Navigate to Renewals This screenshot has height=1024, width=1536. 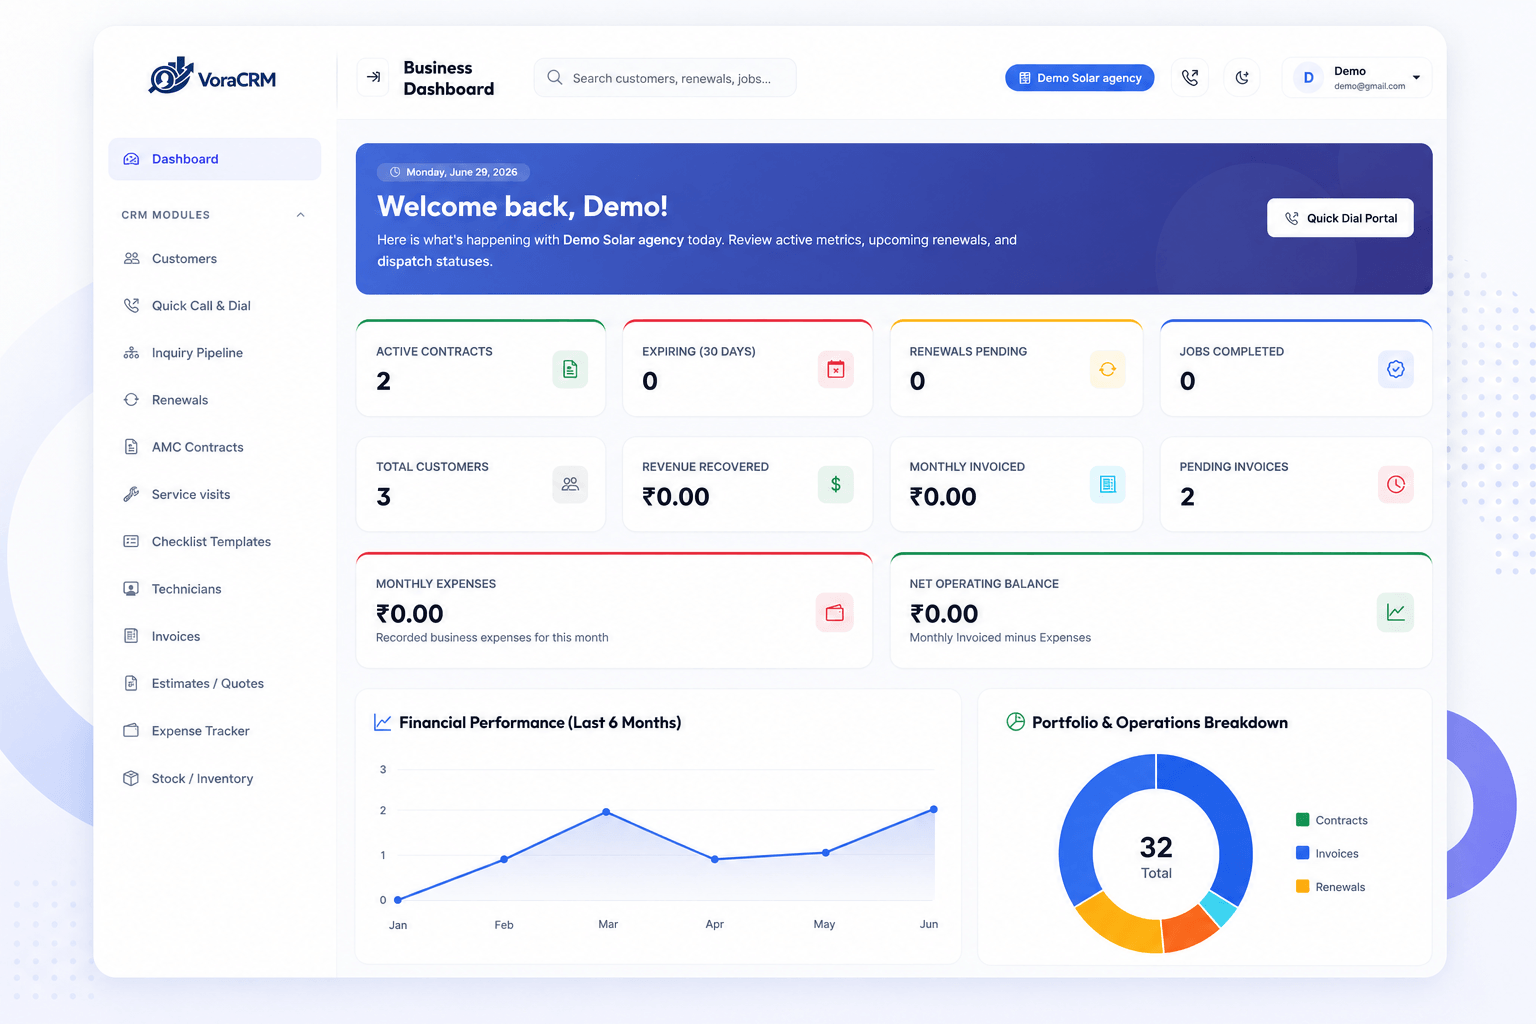(214, 400)
